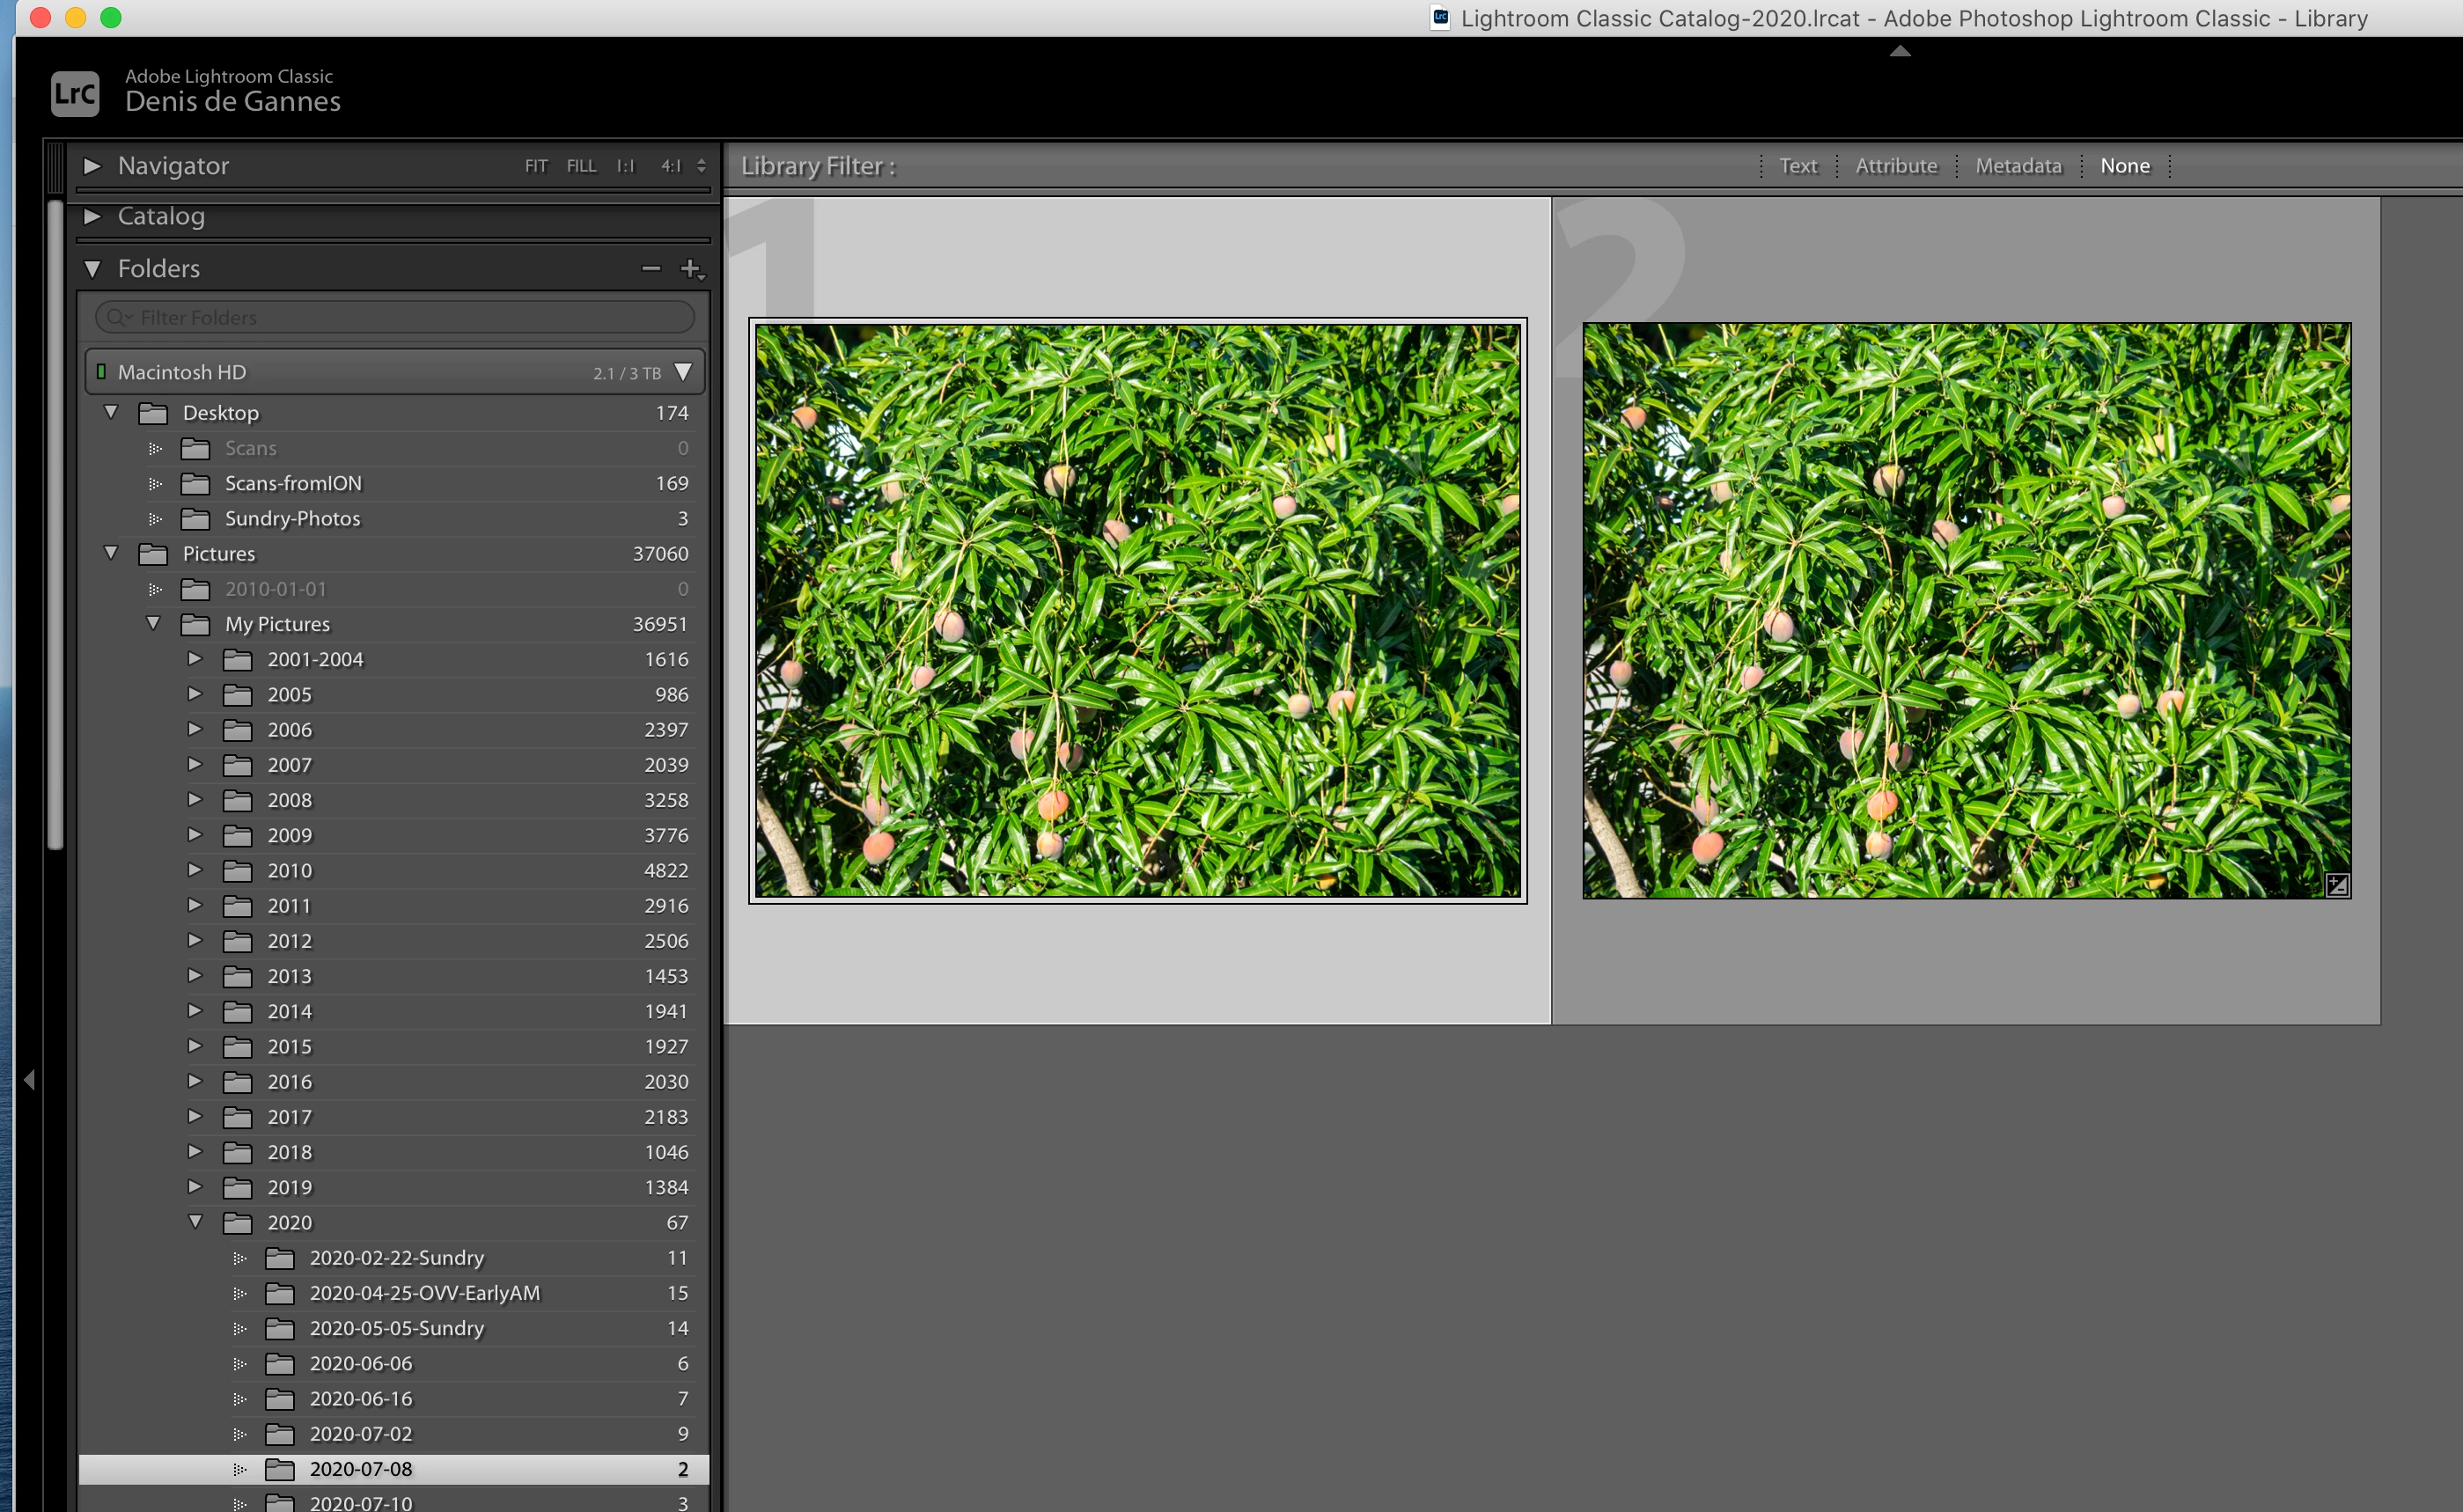
Task: Expand the Navigator panel
Action: point(92,166)
